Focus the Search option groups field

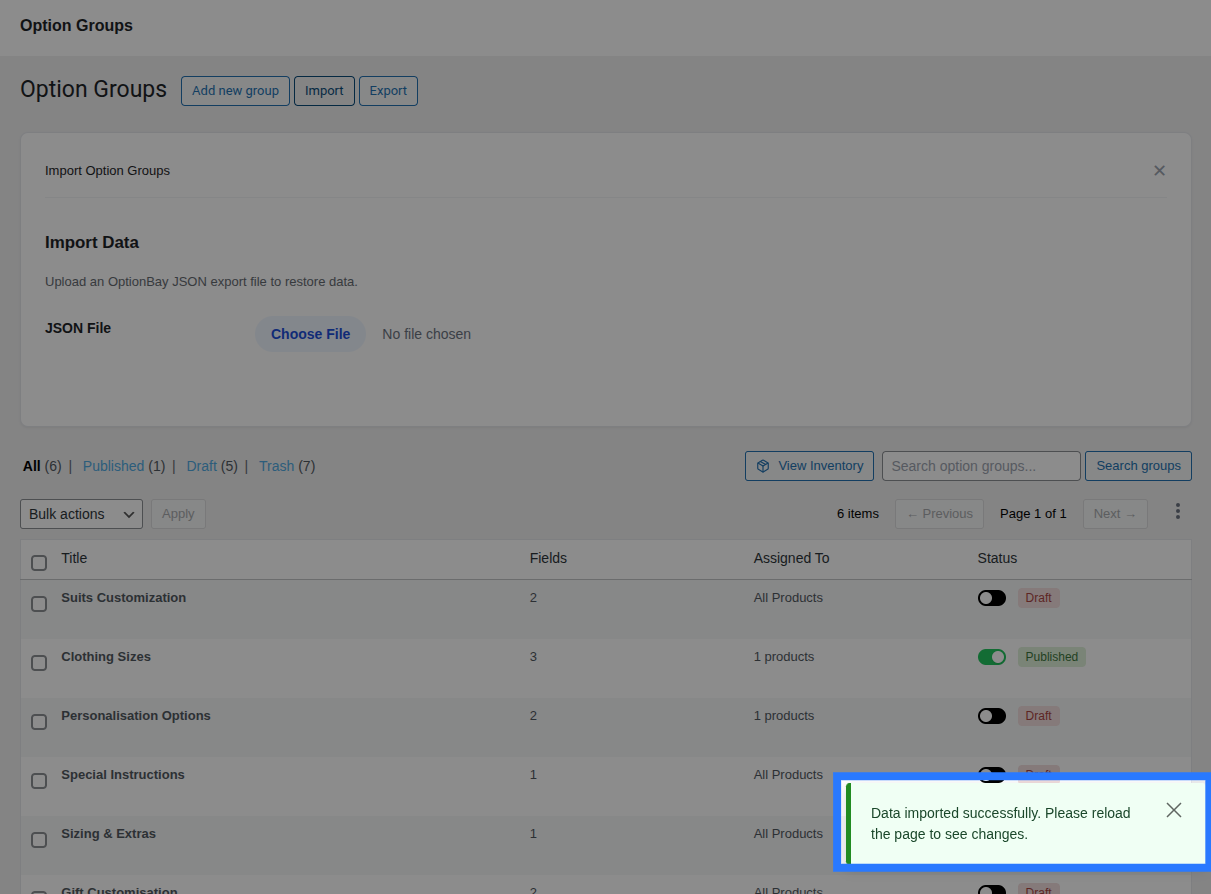(981, 466)
